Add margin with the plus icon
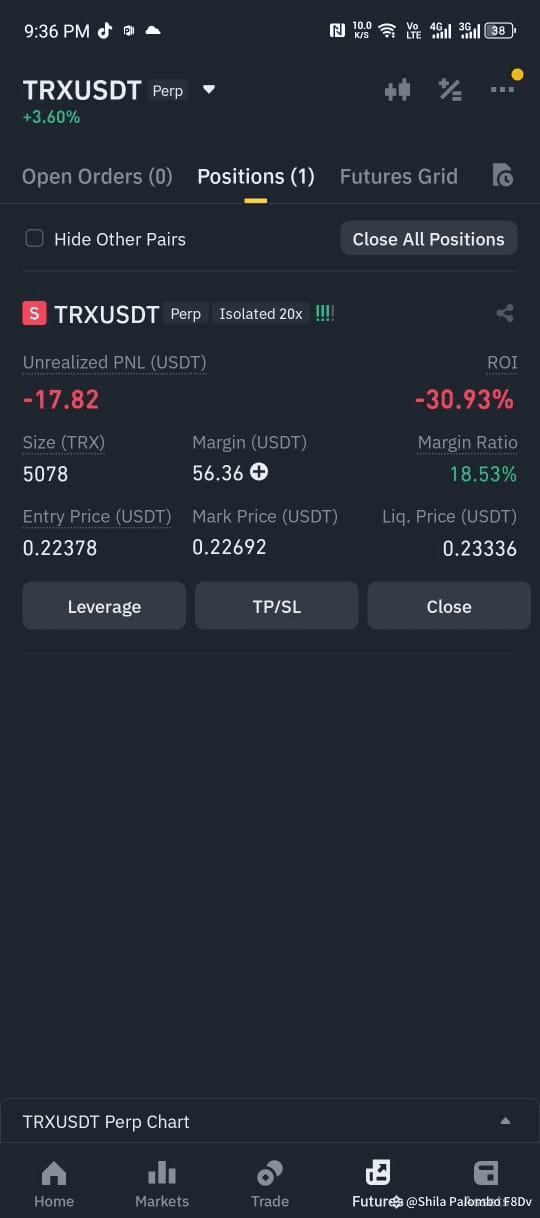The width and height of the screenshot is (540, 1218). 259,472
